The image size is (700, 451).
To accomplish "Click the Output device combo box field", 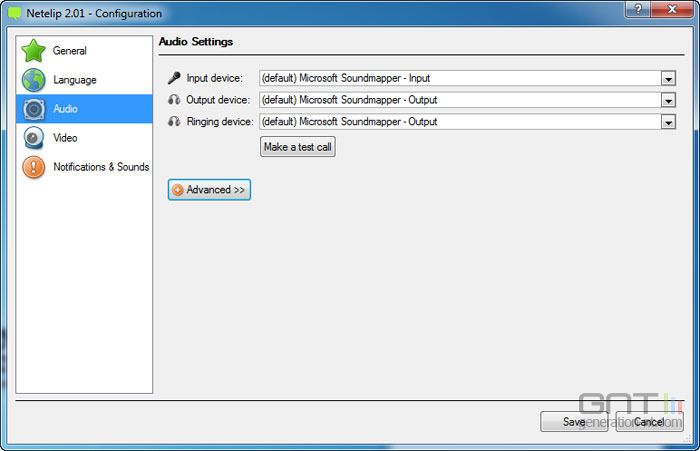I will tap(467, 100).
